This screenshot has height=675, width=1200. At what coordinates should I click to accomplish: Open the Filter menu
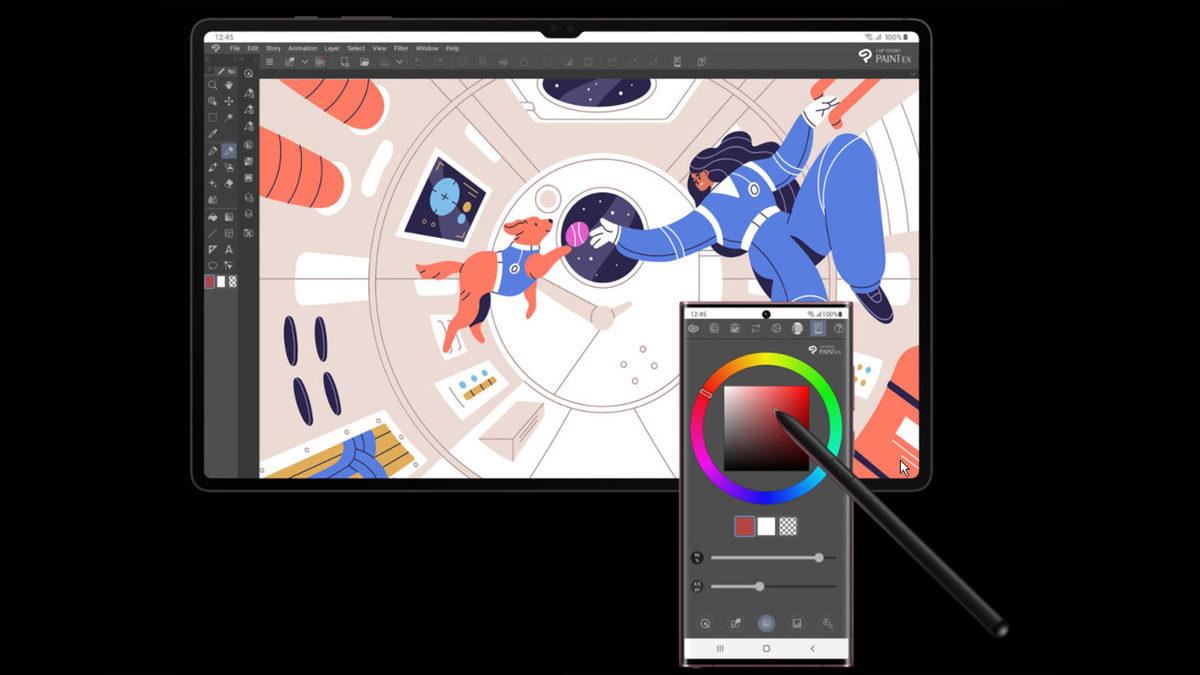tap(401, 48)
